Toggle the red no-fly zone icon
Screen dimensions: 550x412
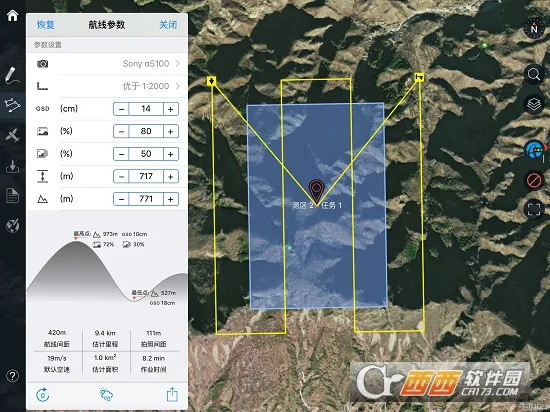tap(534, 181)
